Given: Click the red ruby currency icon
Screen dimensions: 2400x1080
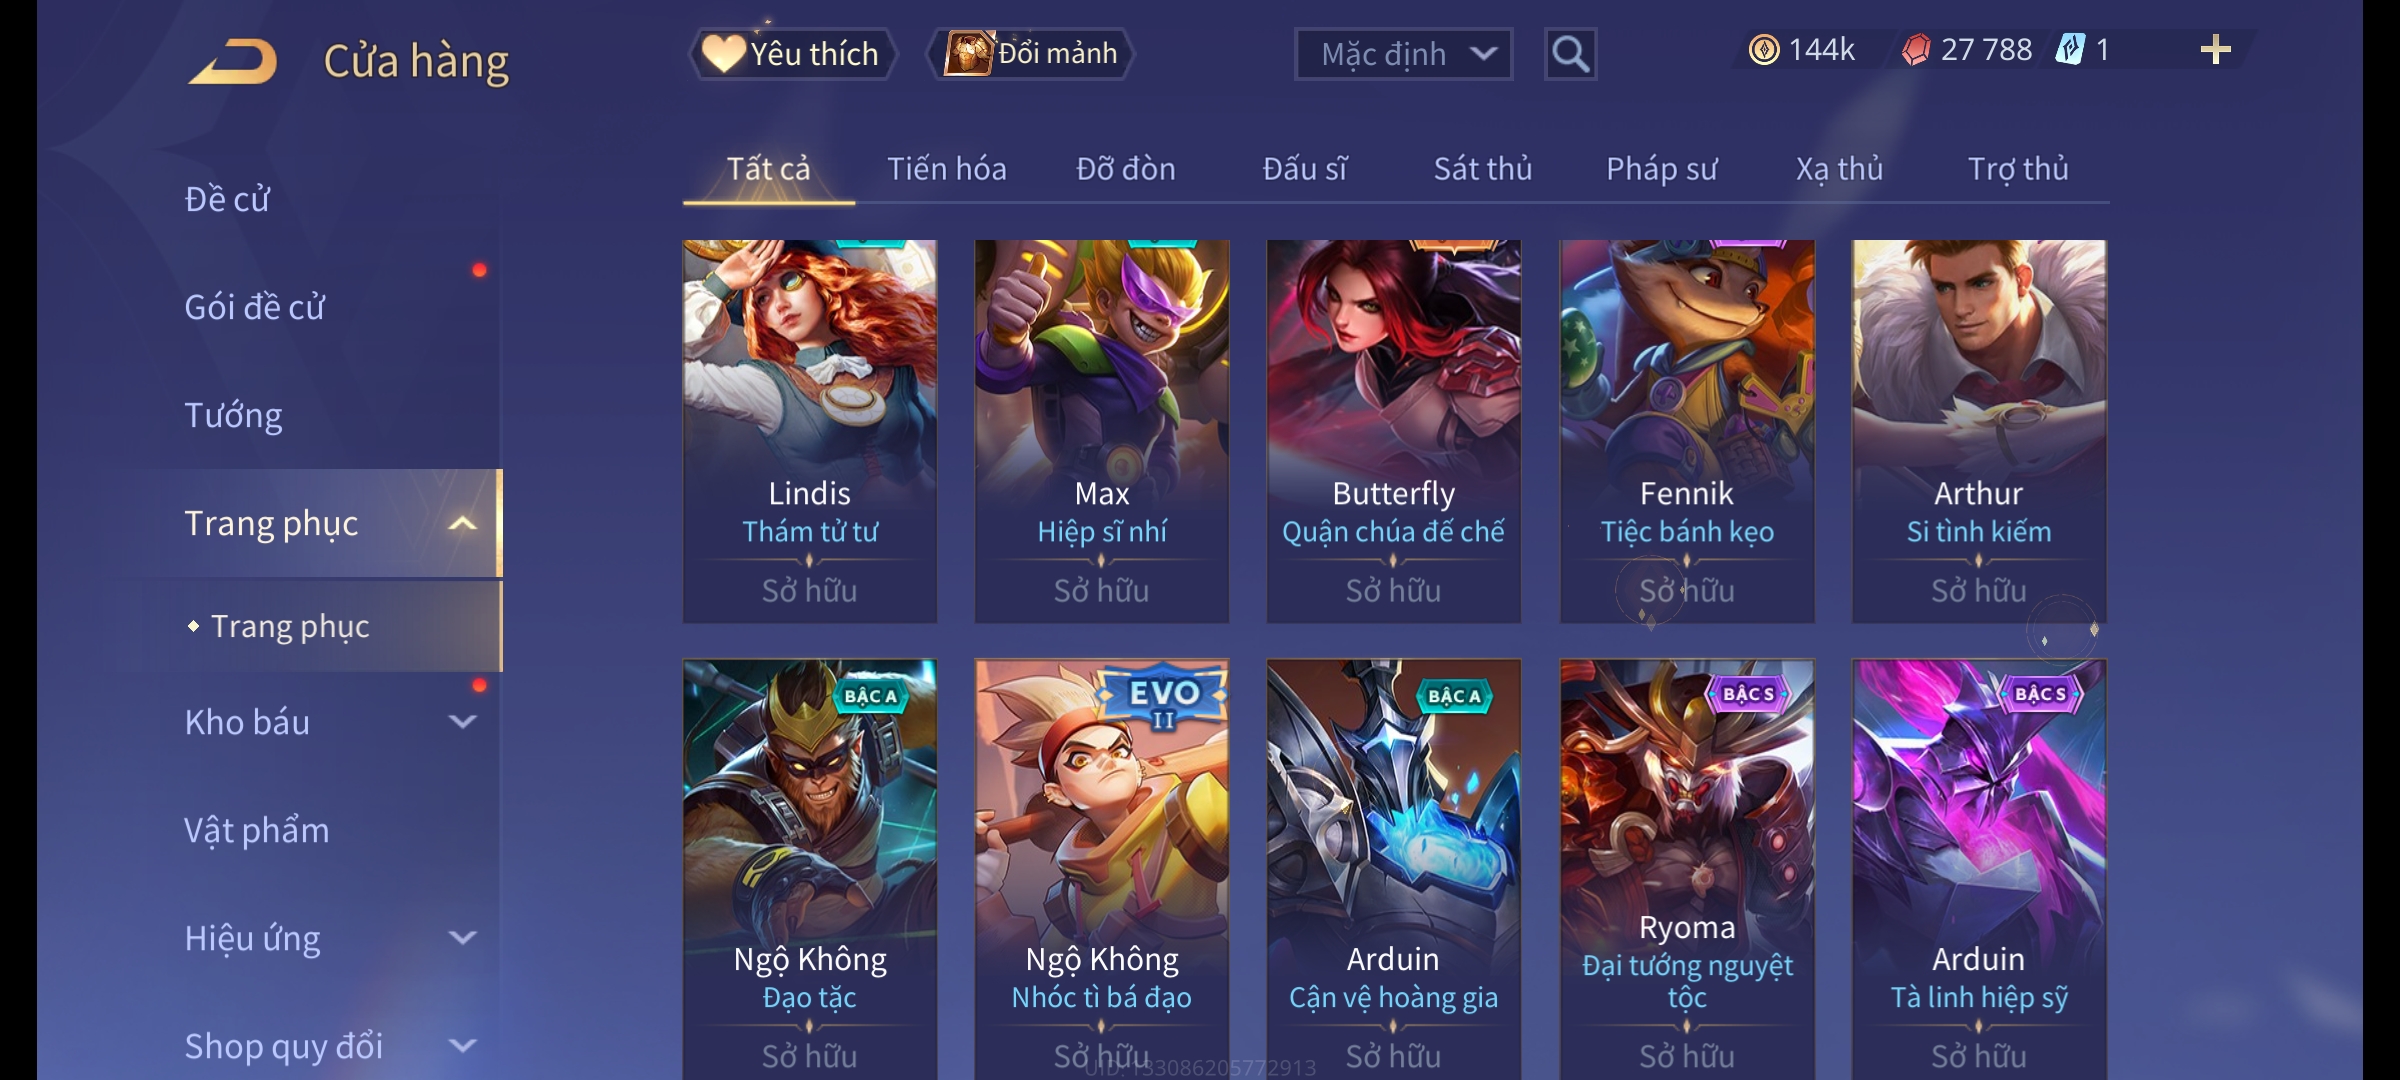Looking at the screenshot, I should pos(1915,50).
